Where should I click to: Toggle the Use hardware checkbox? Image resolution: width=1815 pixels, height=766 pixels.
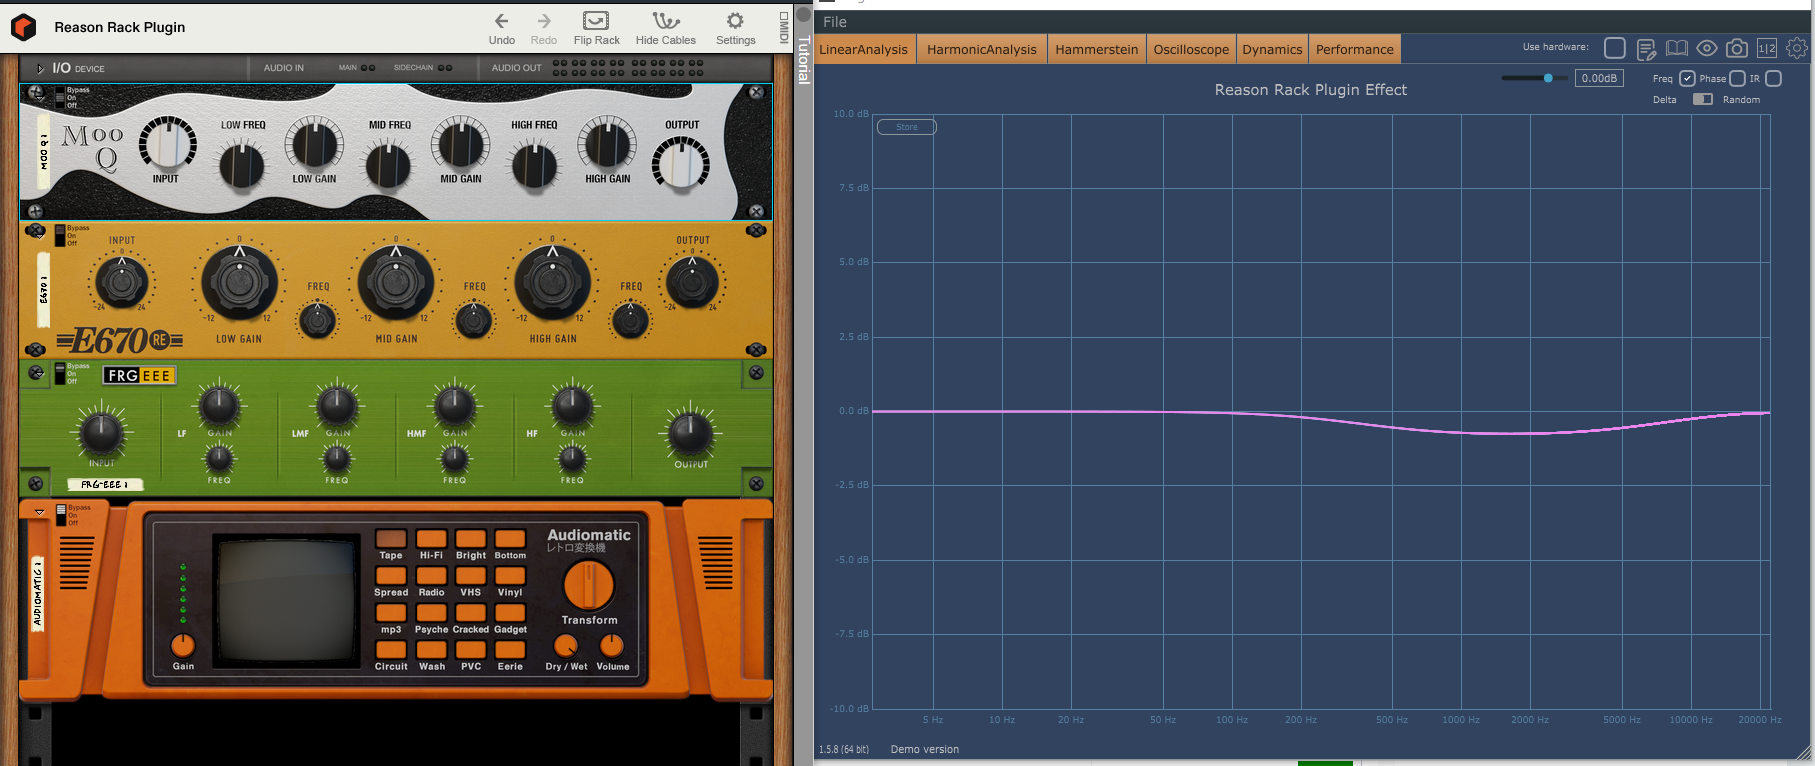pyautogui.click(x=1614, y=47)
